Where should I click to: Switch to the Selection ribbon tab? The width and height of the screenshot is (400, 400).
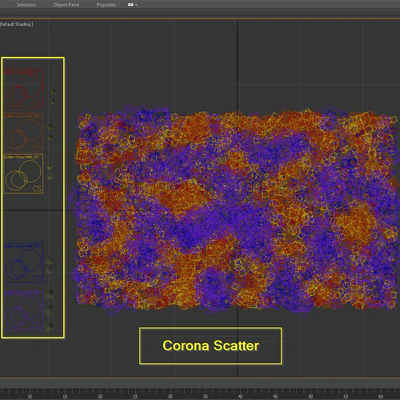pos(26,5)
